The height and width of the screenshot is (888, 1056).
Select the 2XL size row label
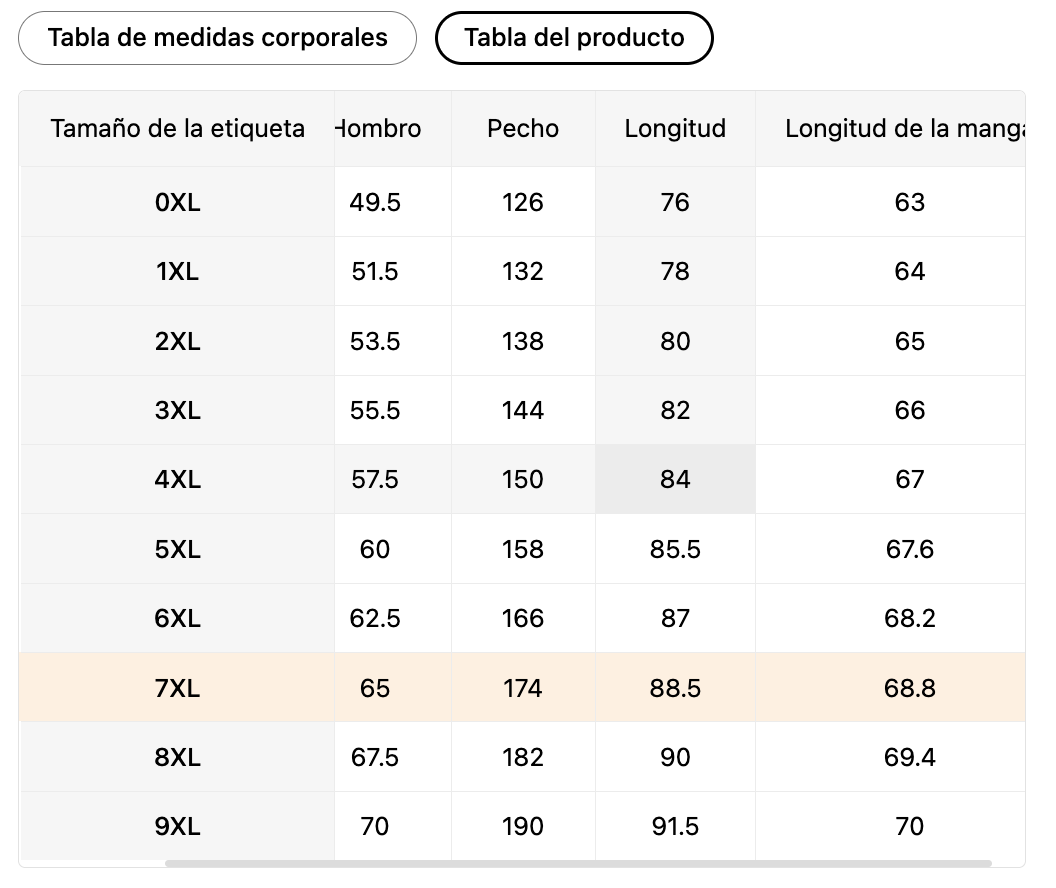tap(178, 342)
